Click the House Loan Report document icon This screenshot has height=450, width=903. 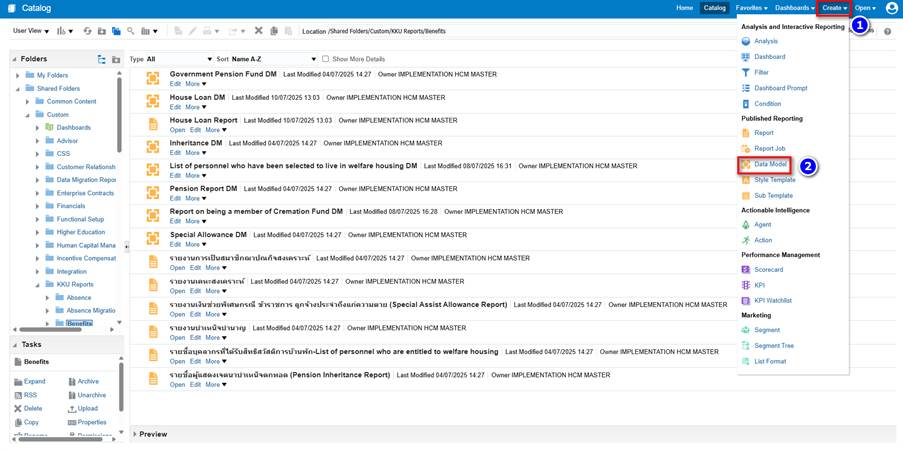coord(153,124)
